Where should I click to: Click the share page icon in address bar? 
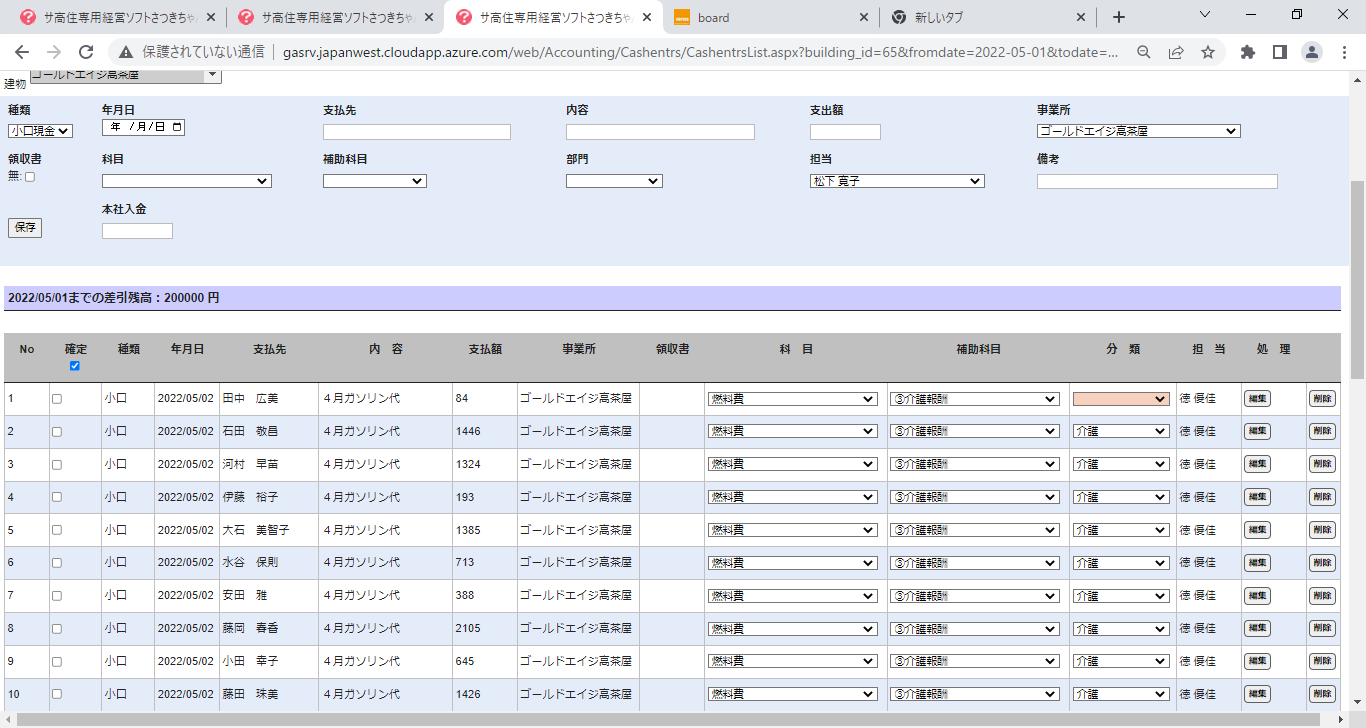pyautogui.click(x=1176, y=52)
